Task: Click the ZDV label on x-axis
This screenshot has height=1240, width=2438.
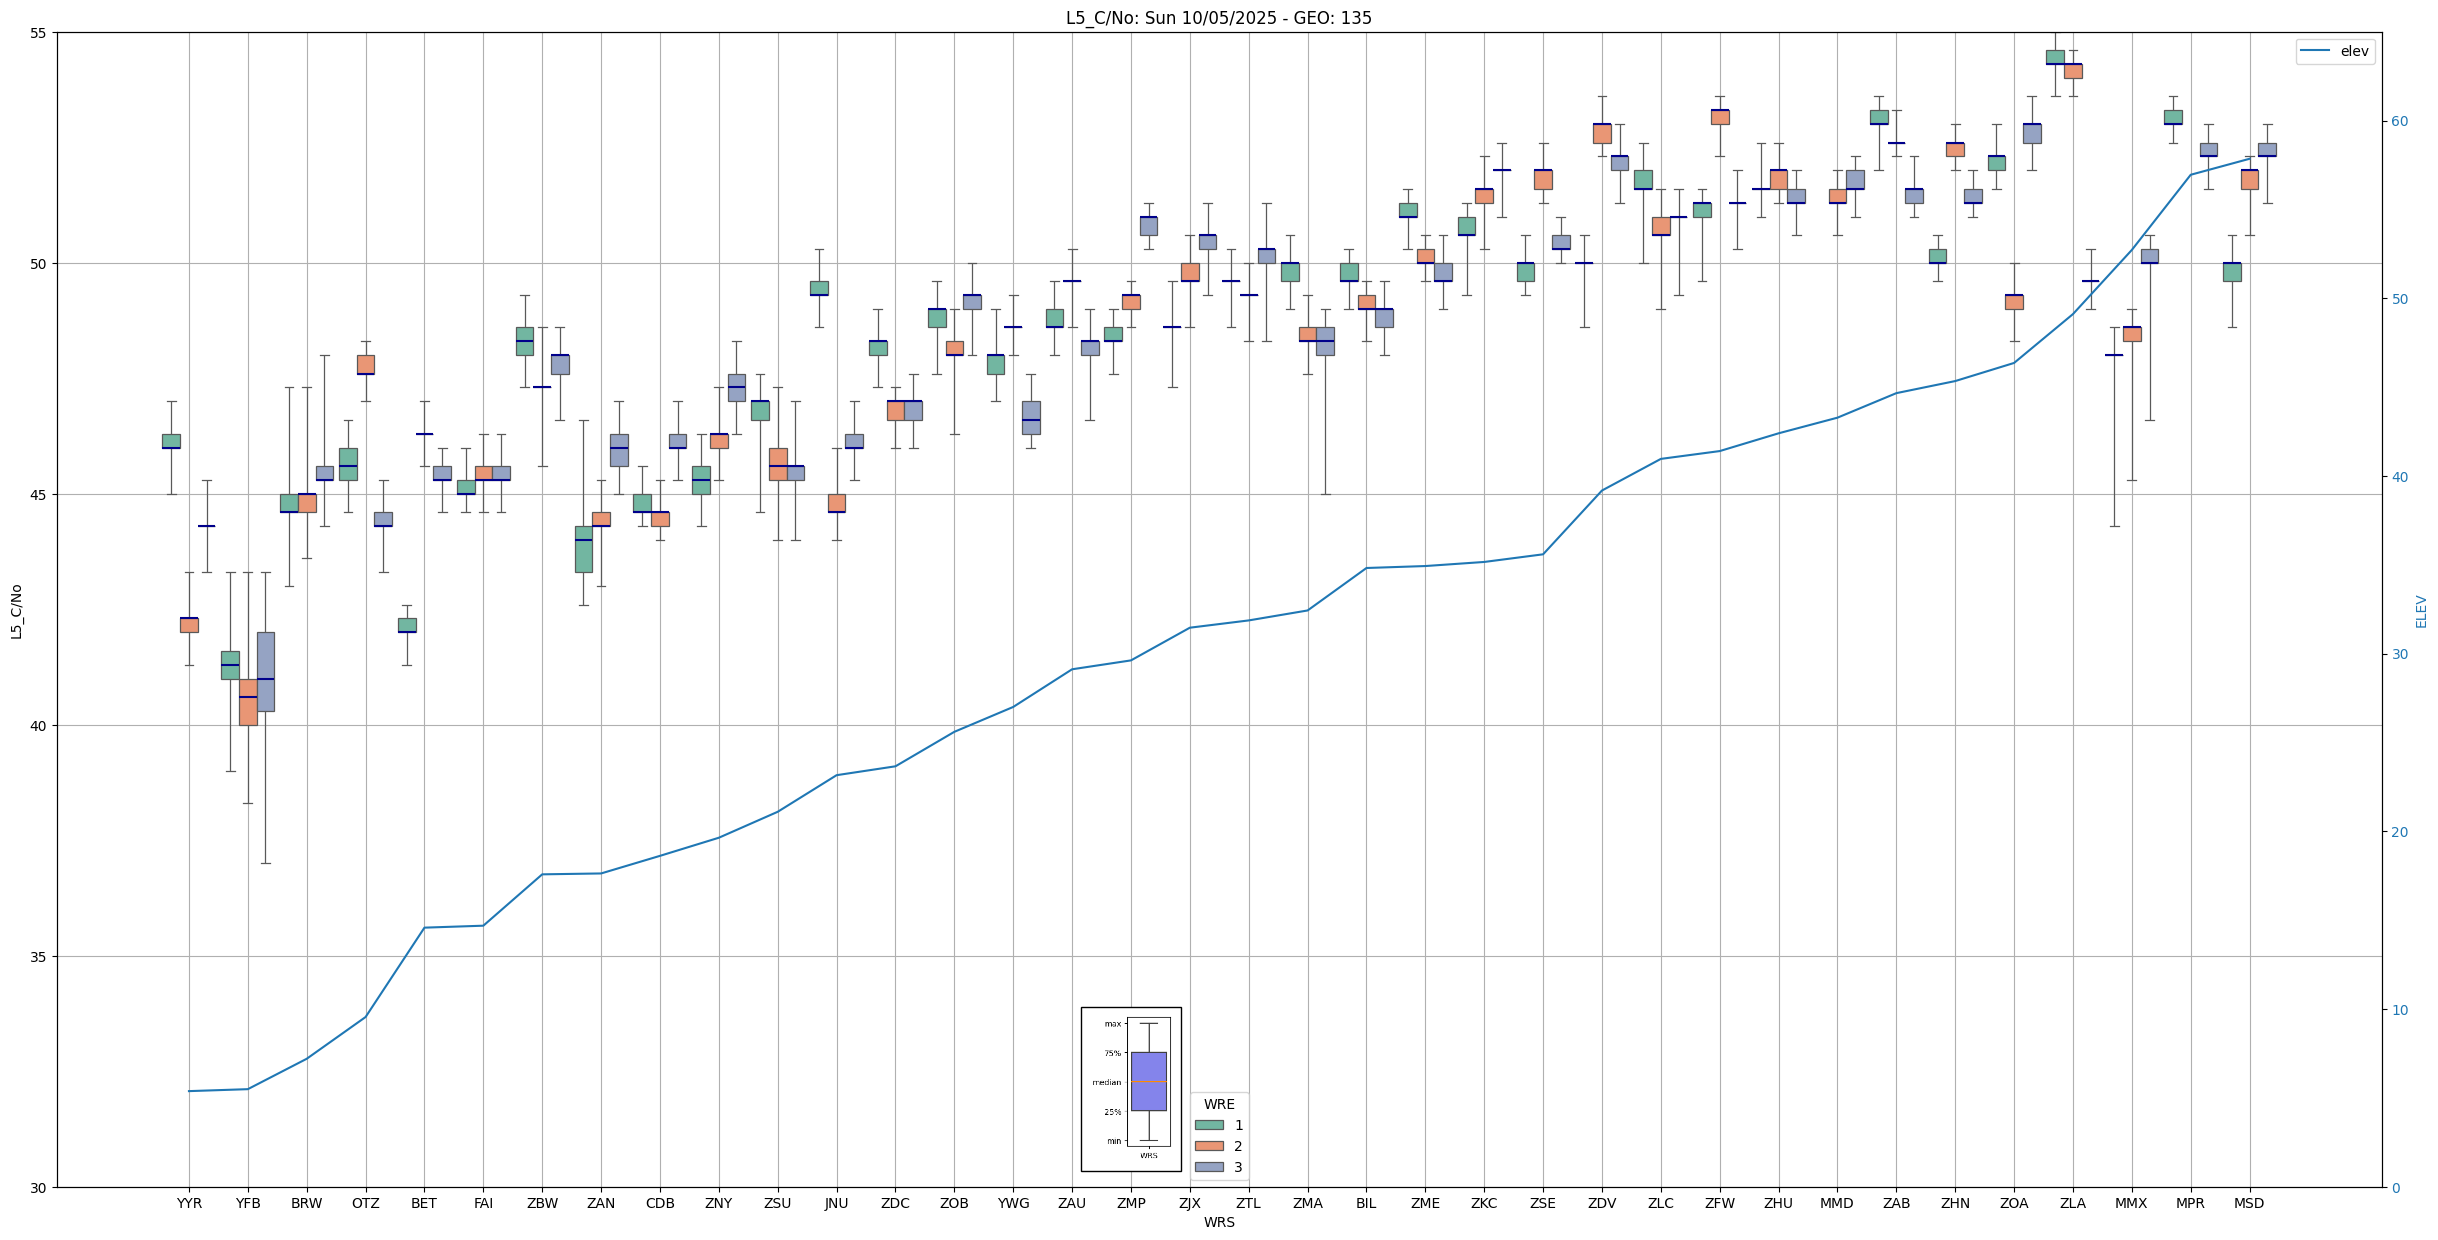Action: click(x=1602, y=1203)
